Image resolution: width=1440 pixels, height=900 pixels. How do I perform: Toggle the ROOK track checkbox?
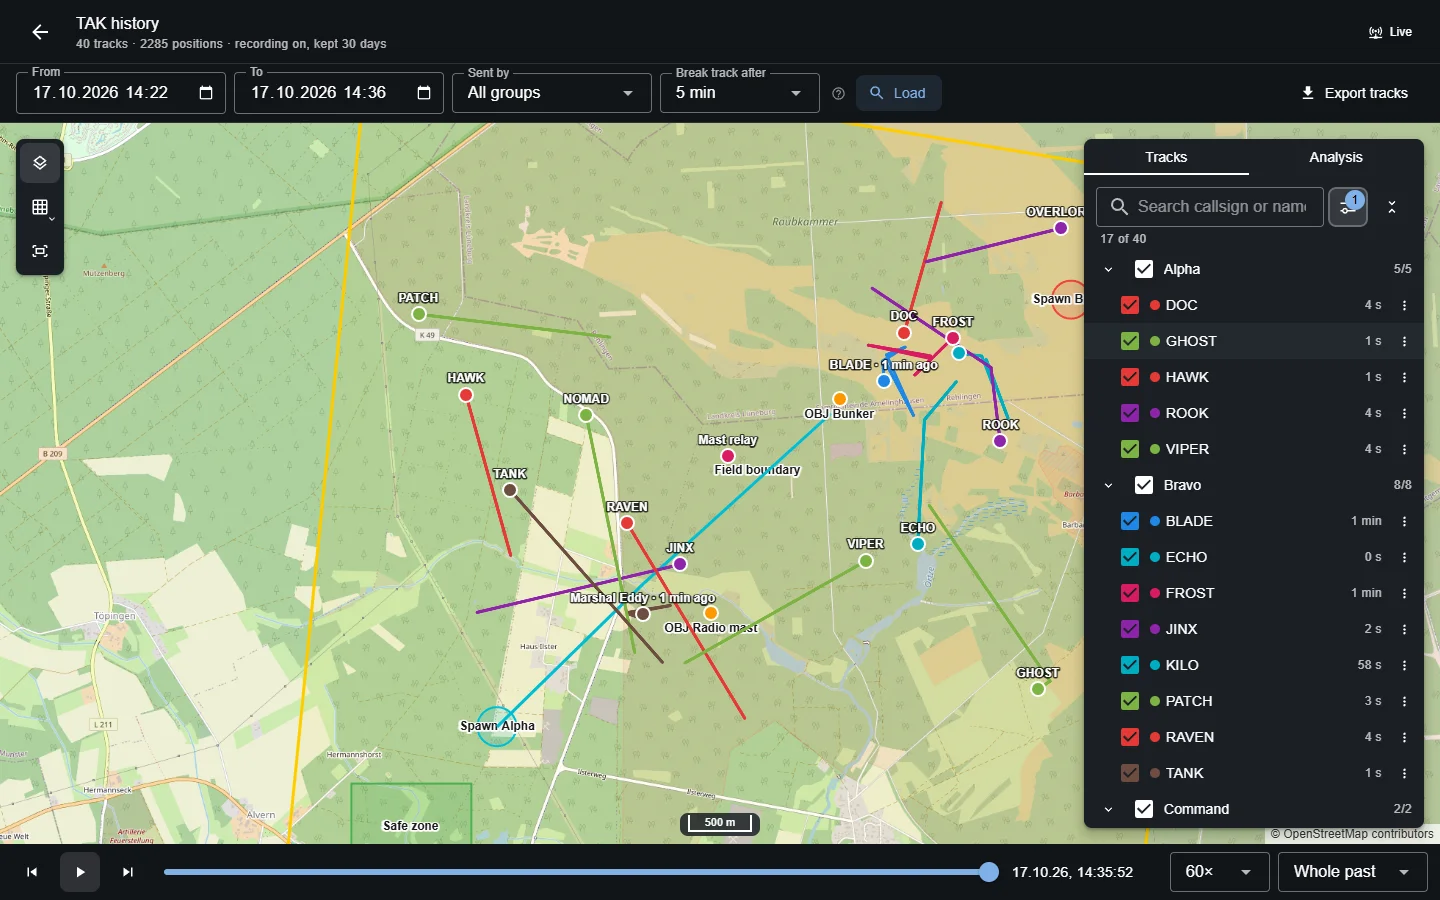1130,413
